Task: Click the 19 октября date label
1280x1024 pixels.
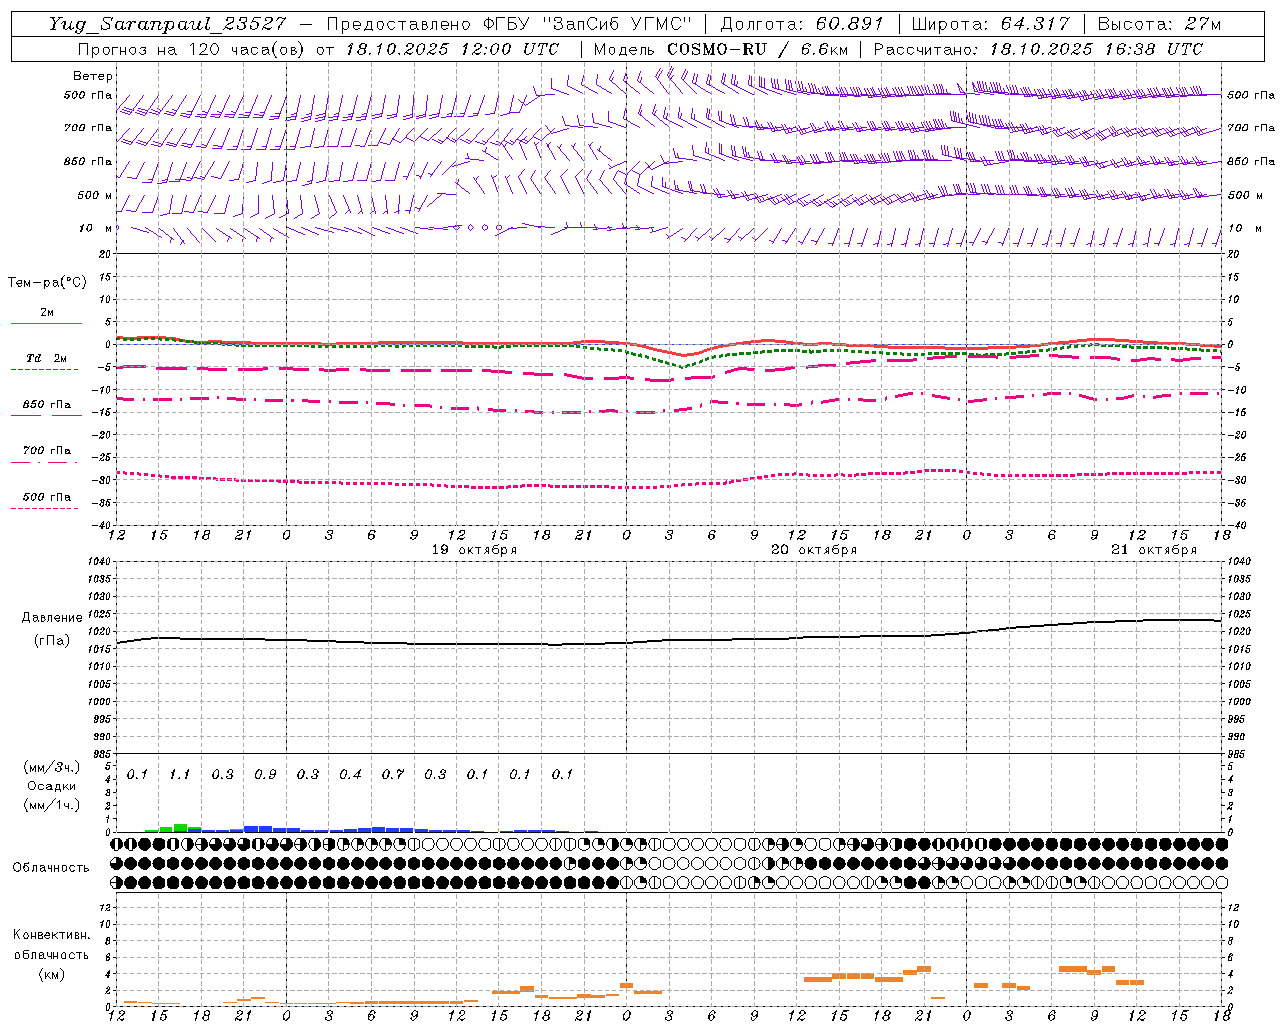Action: tap(474, 550)
